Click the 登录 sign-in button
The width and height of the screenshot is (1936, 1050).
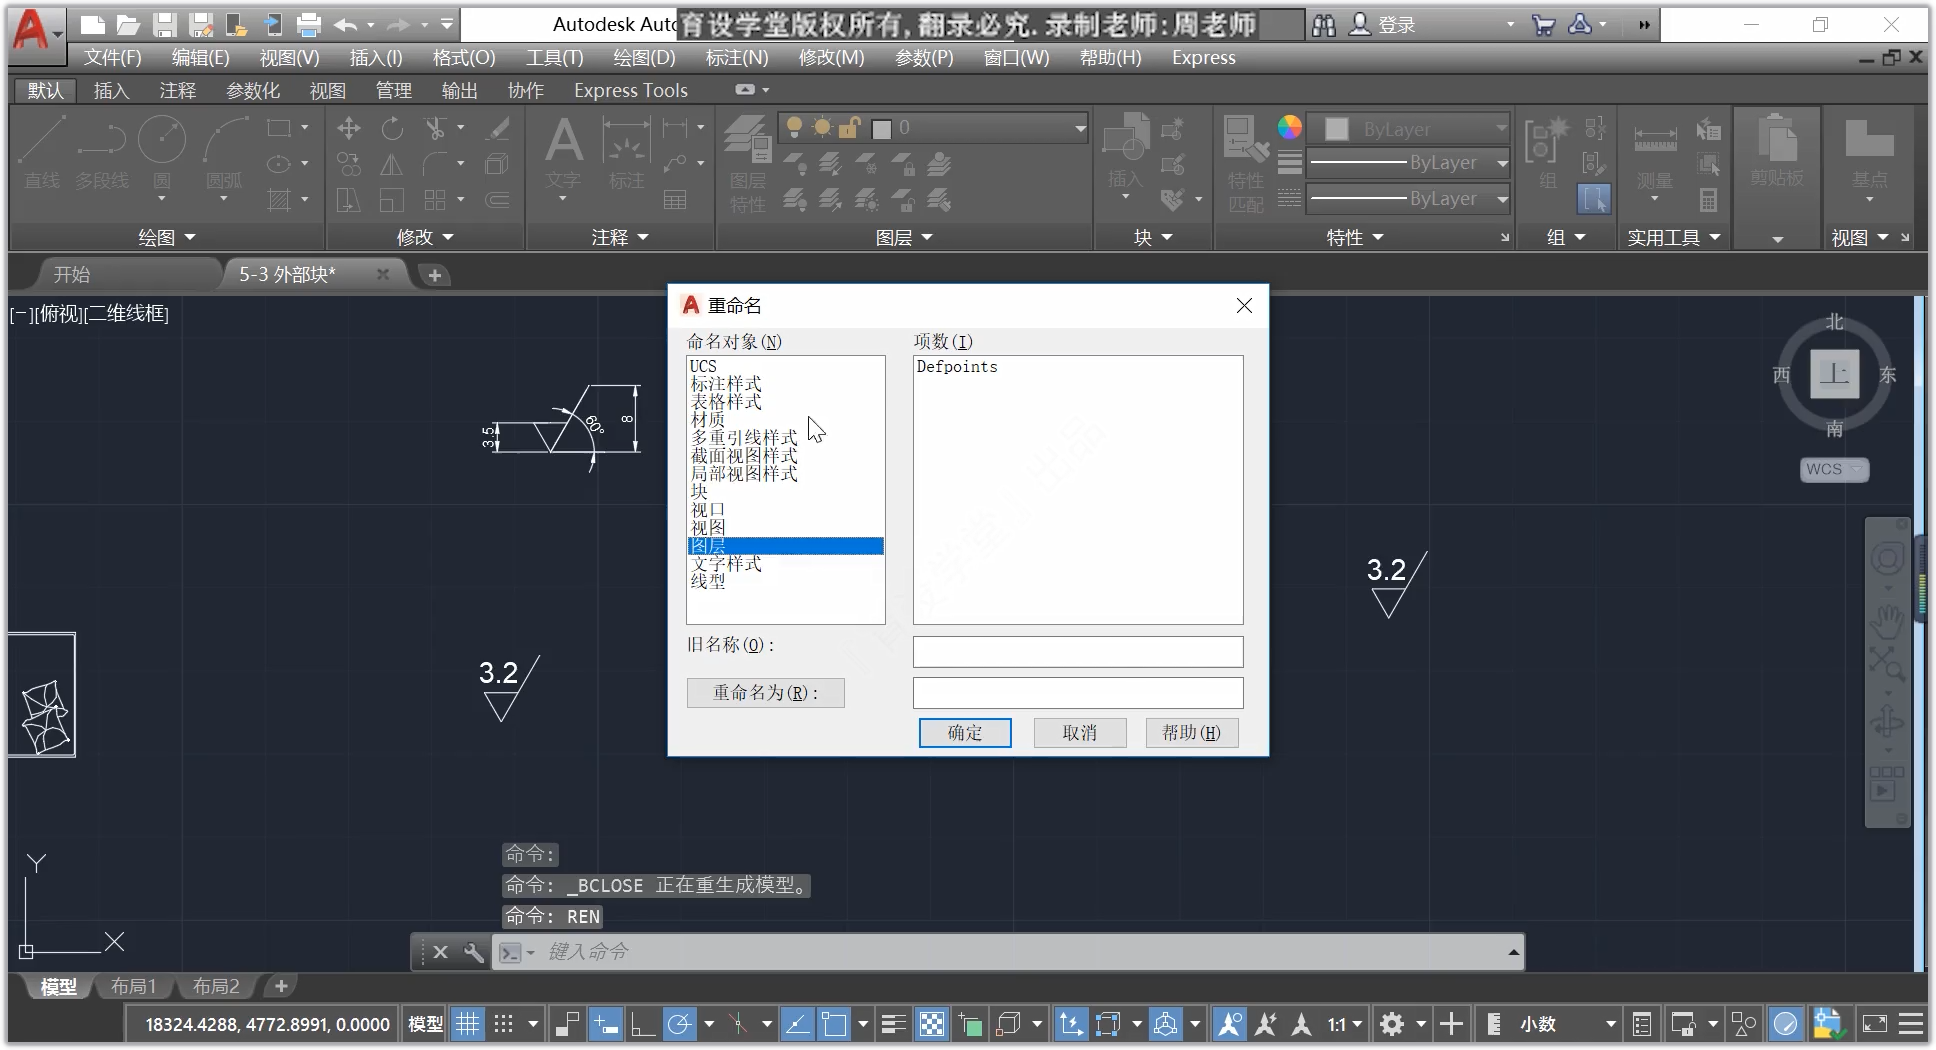pyautogui.click(x=1382, y=25)
